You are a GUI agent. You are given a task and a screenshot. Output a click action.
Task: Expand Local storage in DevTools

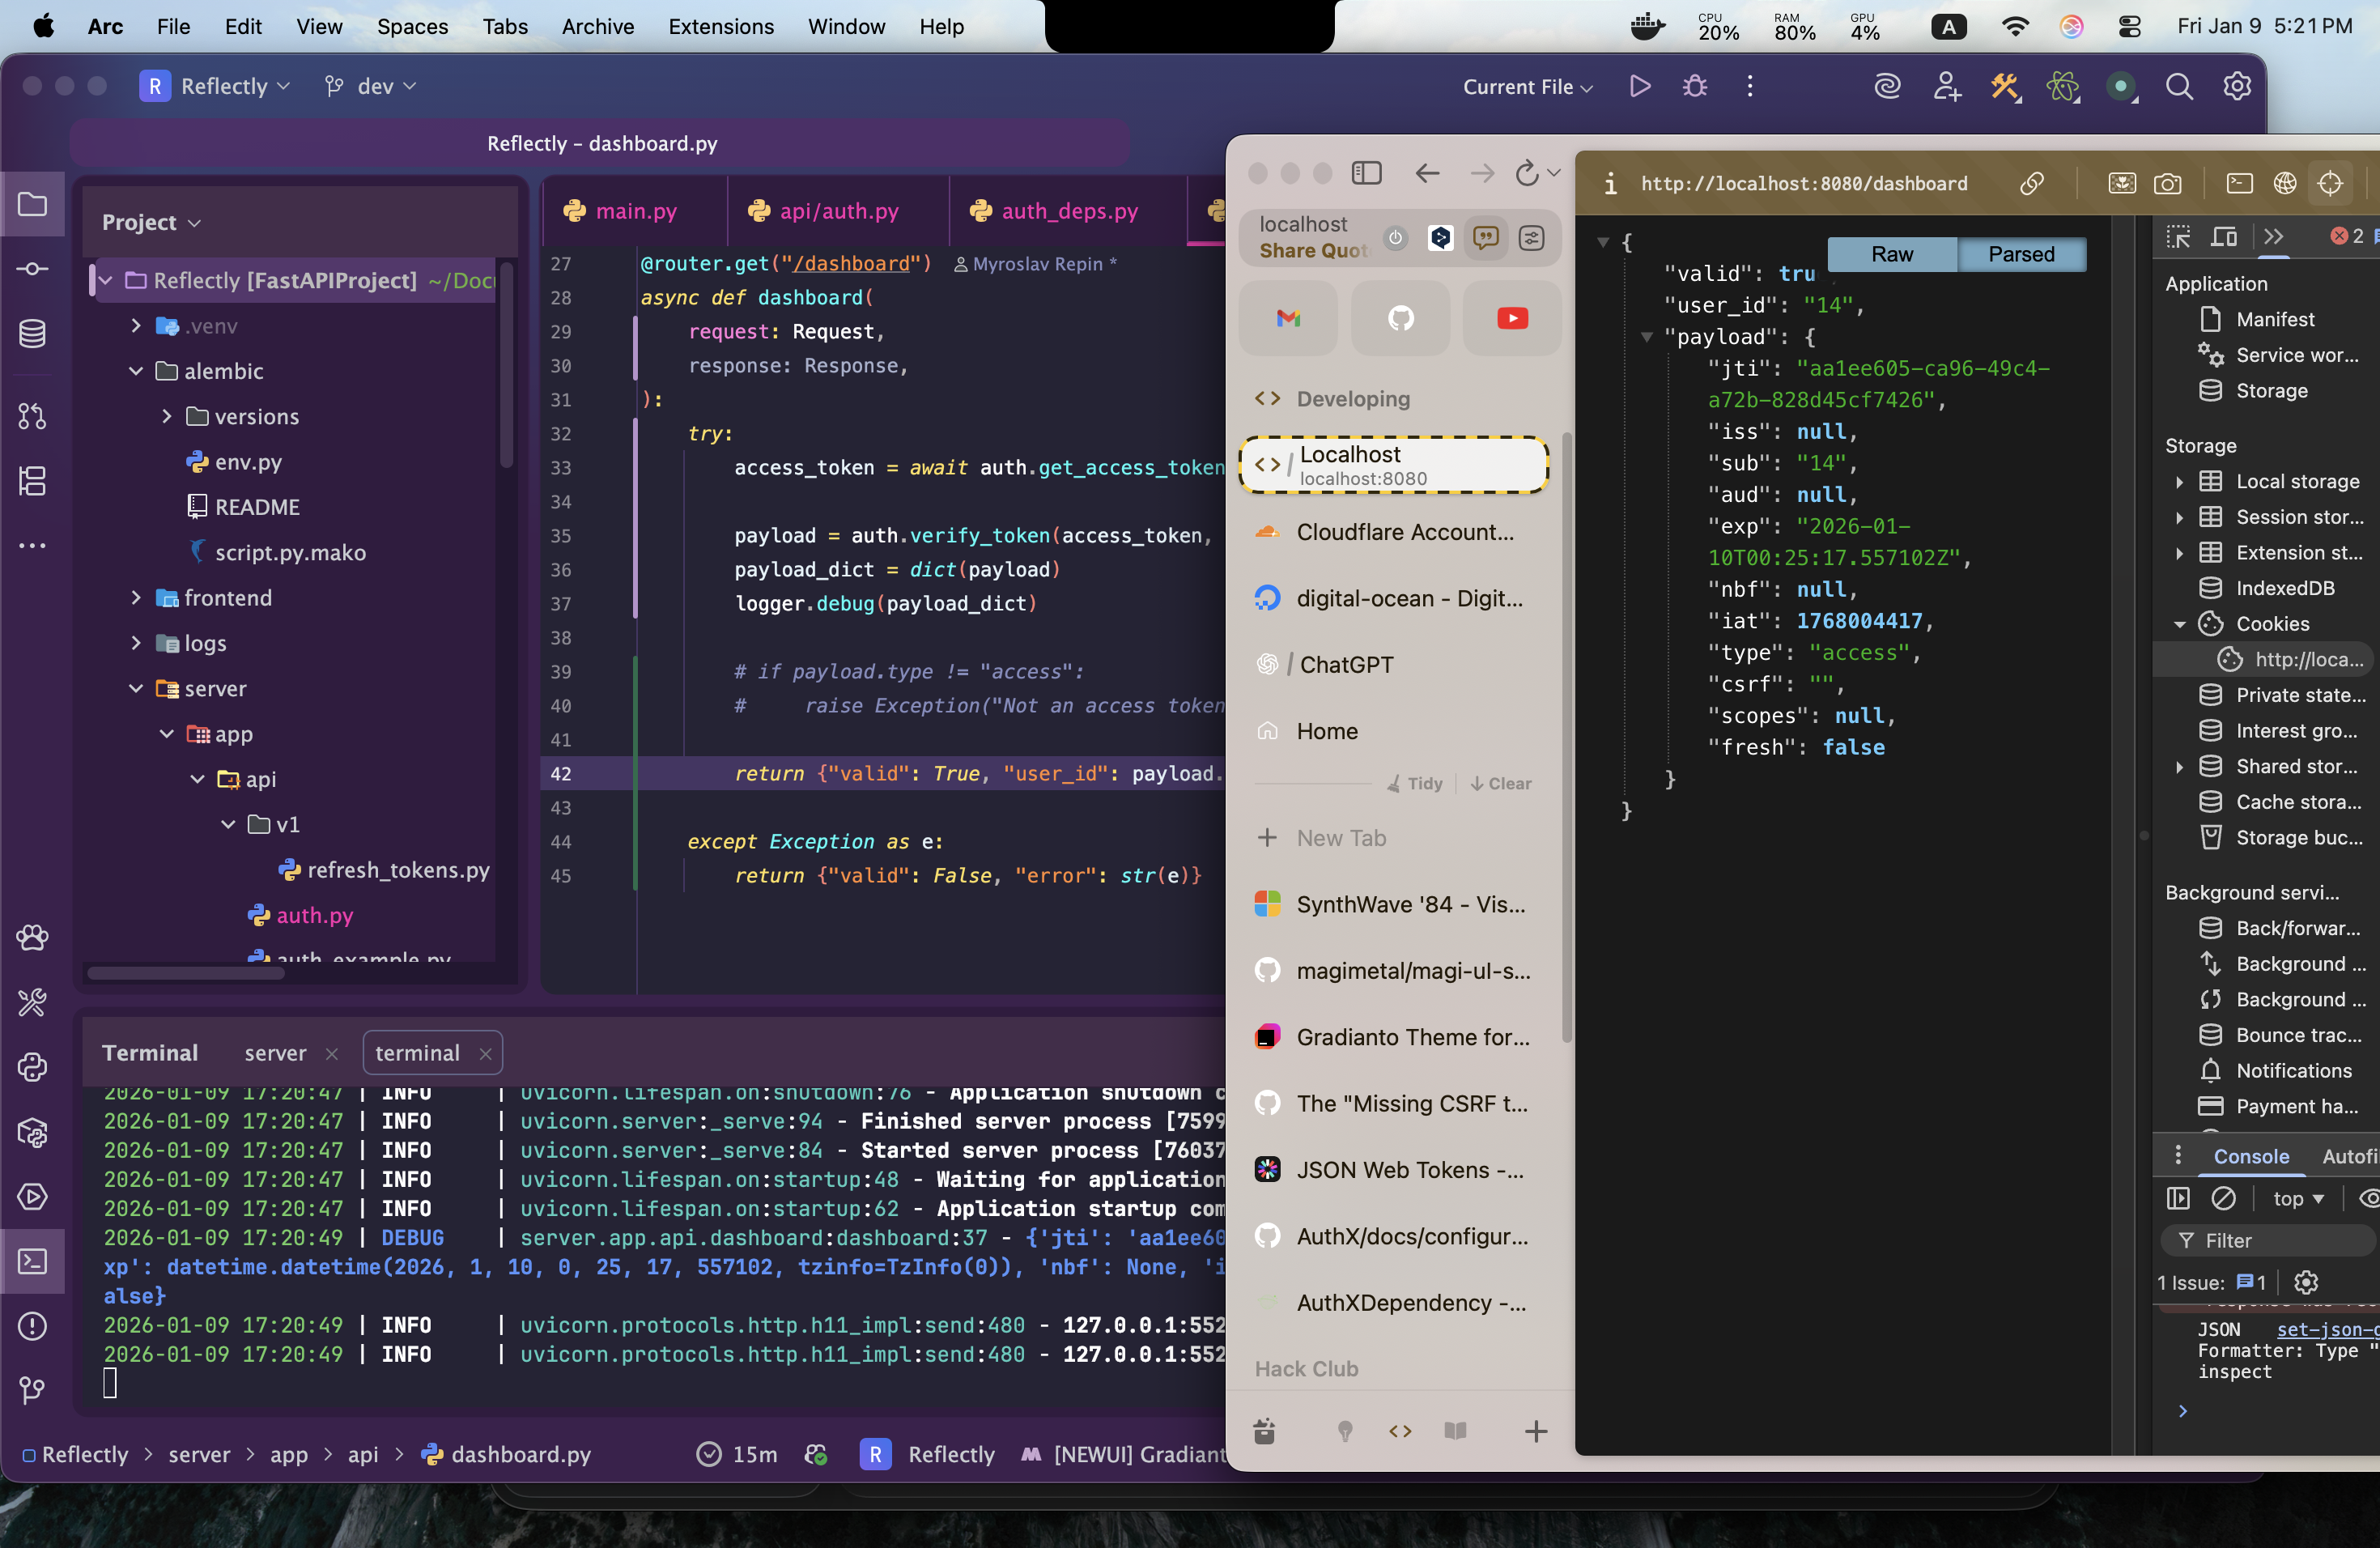tap(2179, 482)
